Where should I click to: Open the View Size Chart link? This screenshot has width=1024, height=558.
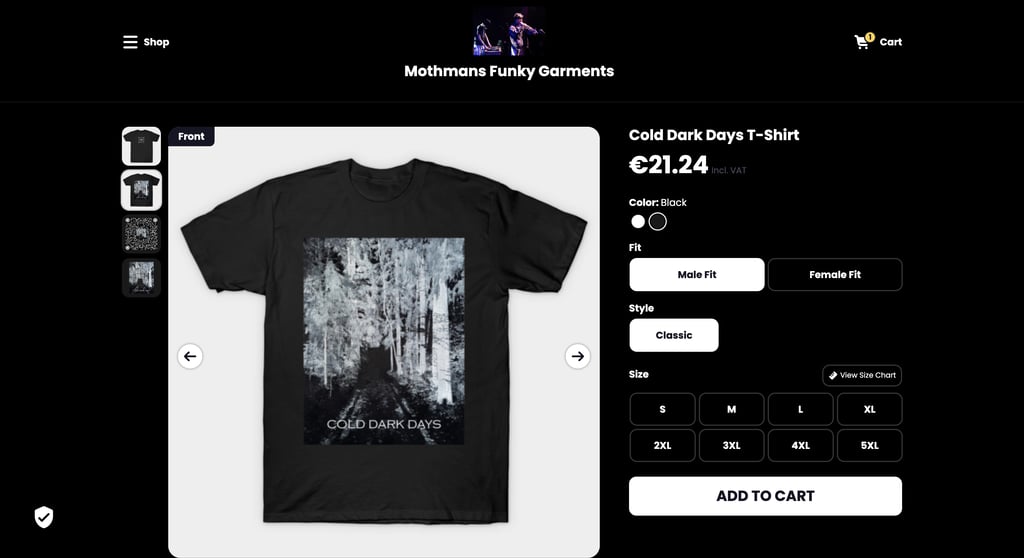(862, 375)
